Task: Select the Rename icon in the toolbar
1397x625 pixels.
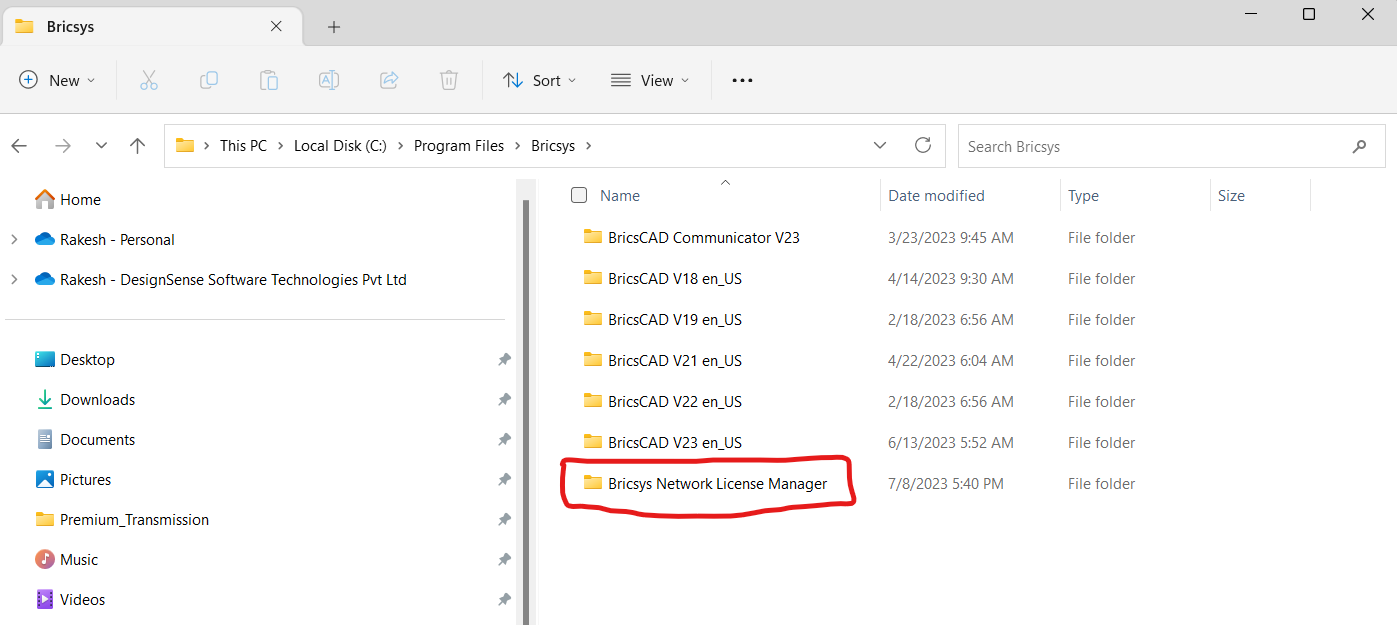Action: (x=328, y=80)
